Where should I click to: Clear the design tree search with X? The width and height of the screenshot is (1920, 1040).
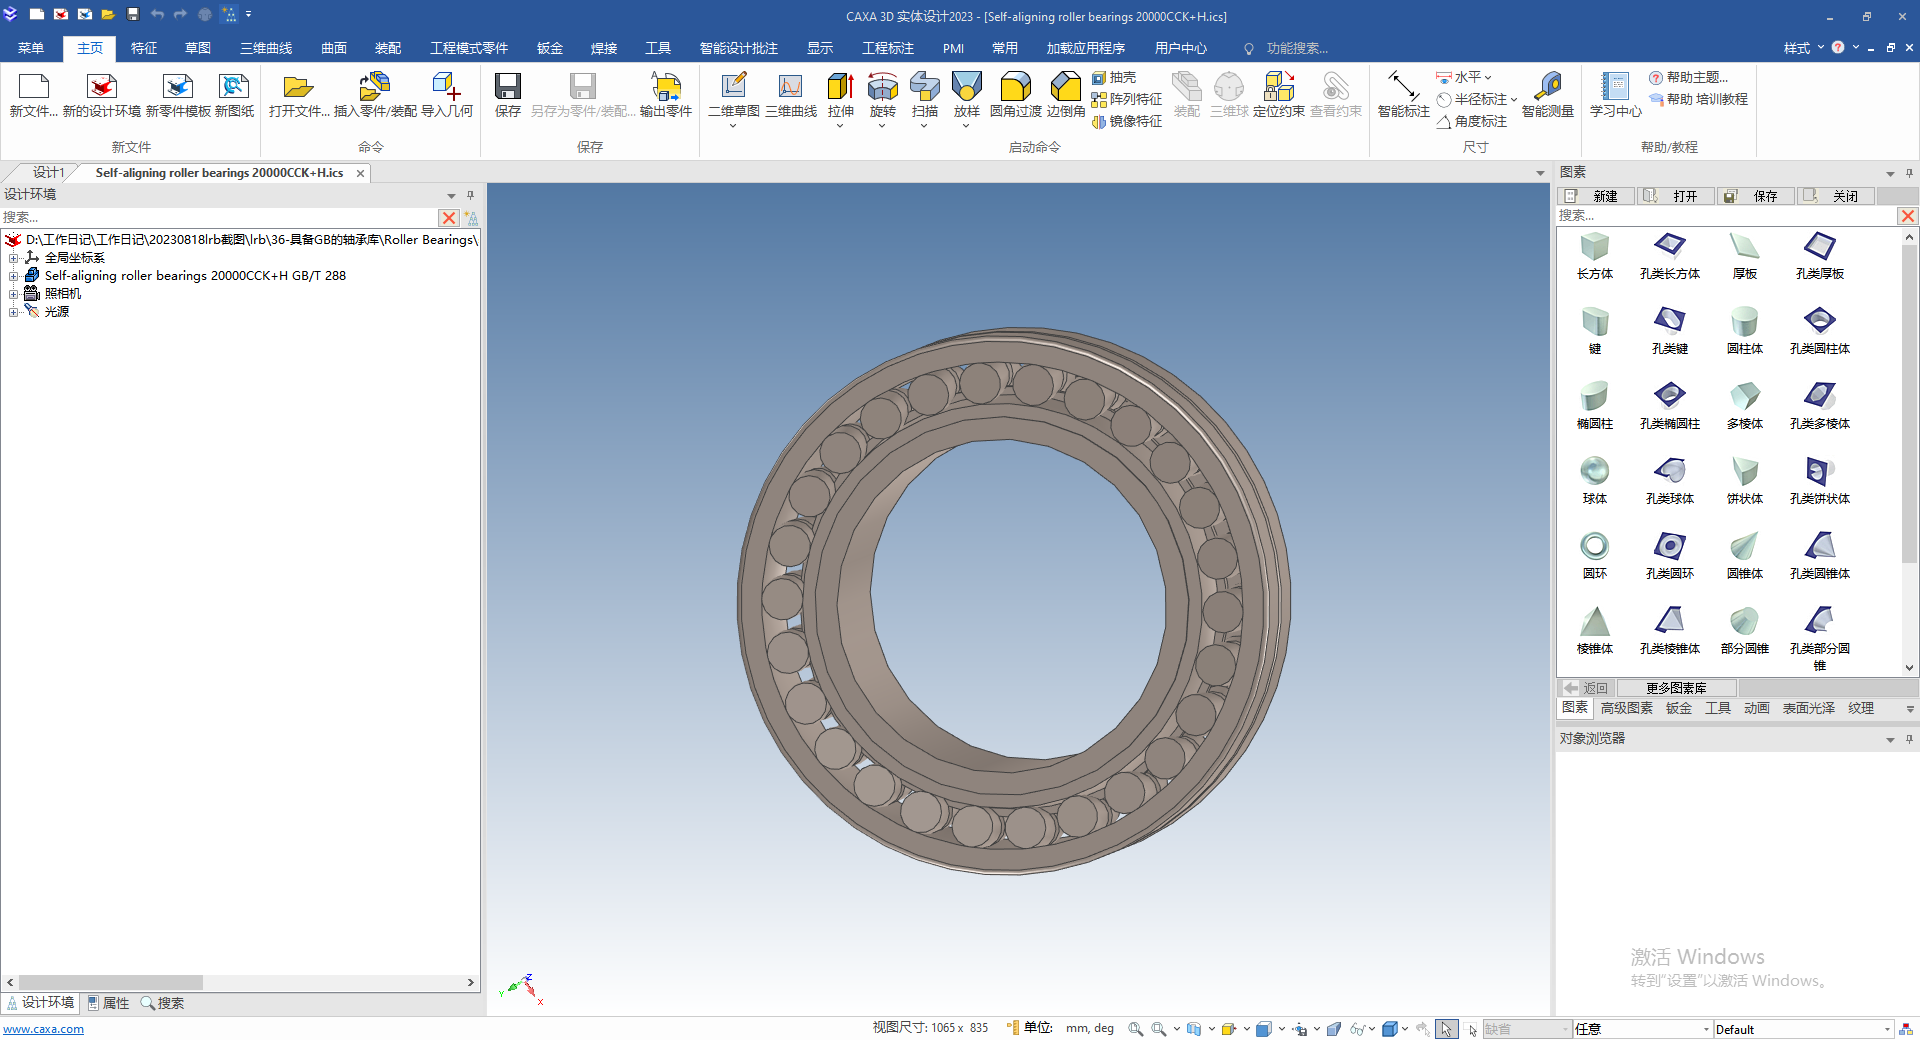[449, 217]
